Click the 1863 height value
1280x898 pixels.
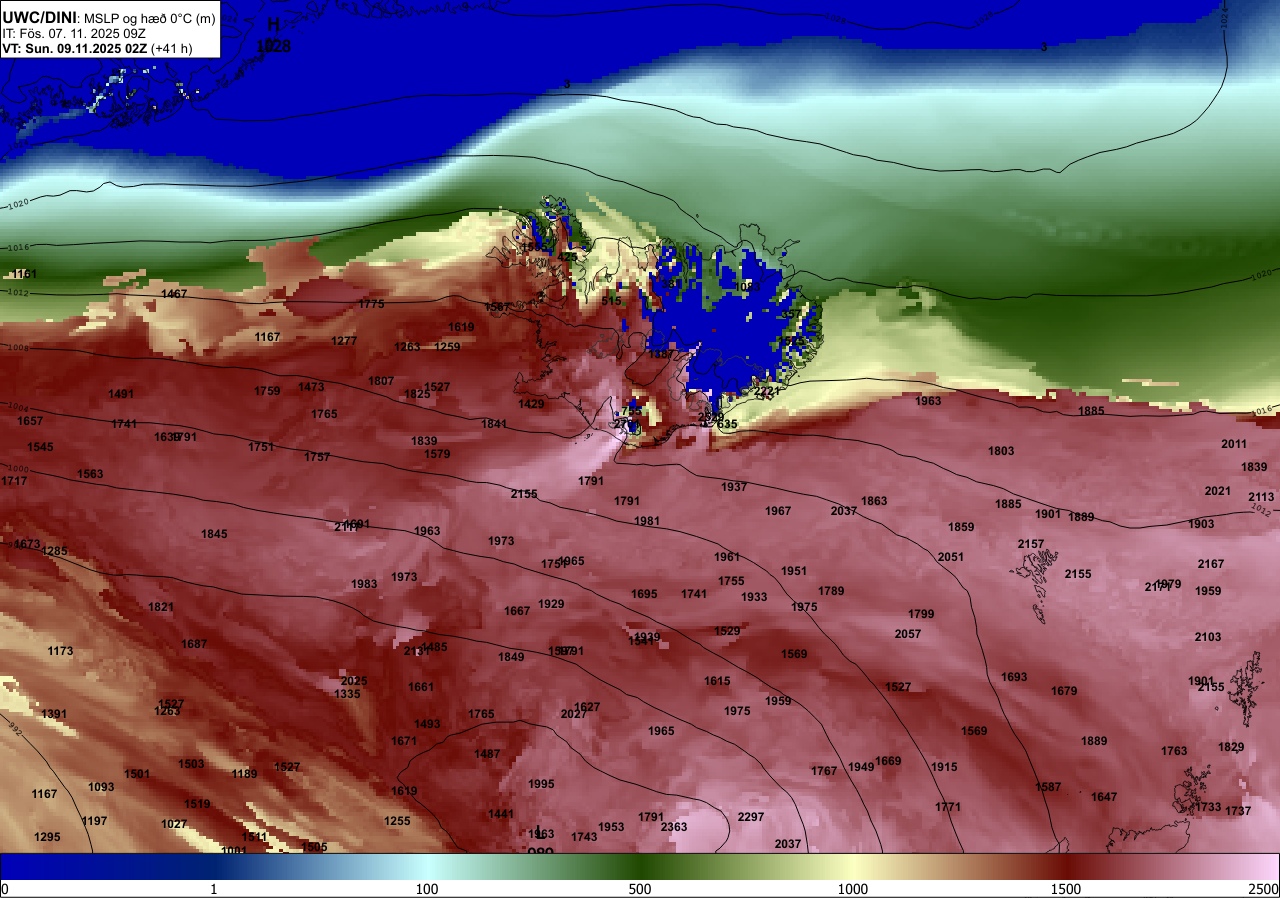(874, 501)
